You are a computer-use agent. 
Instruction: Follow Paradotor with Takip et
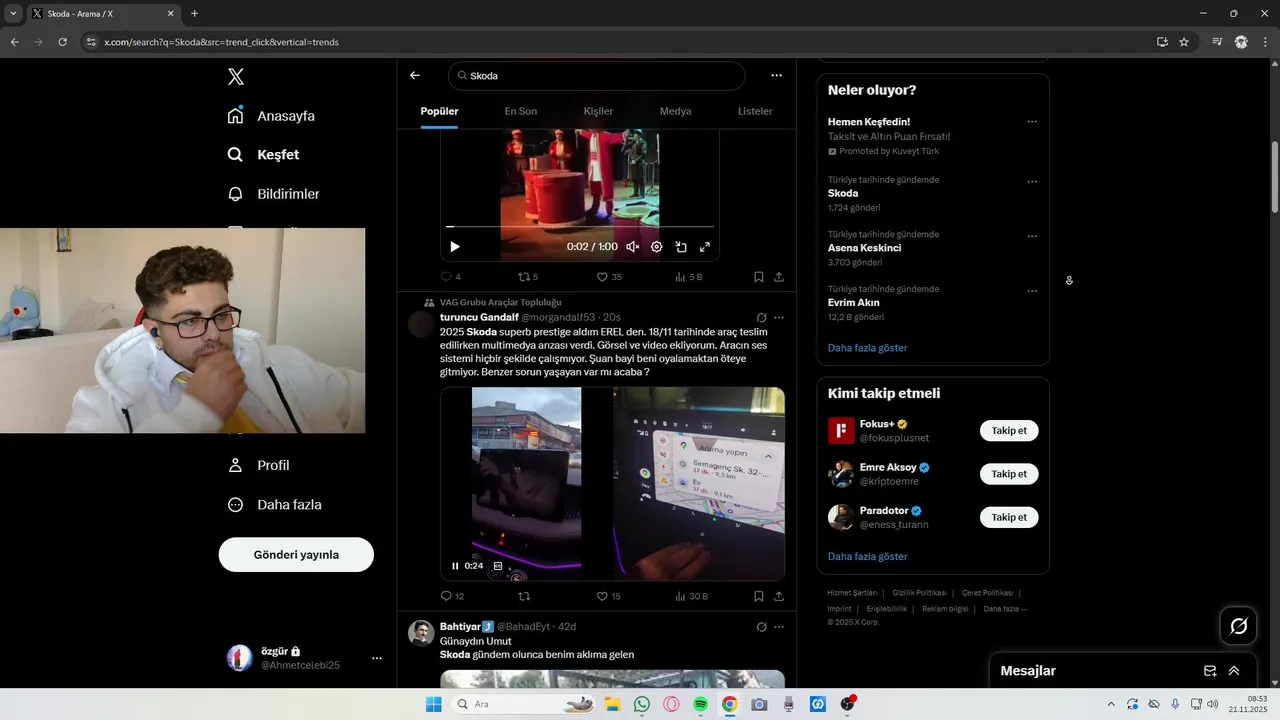[x=1009, y=517]
